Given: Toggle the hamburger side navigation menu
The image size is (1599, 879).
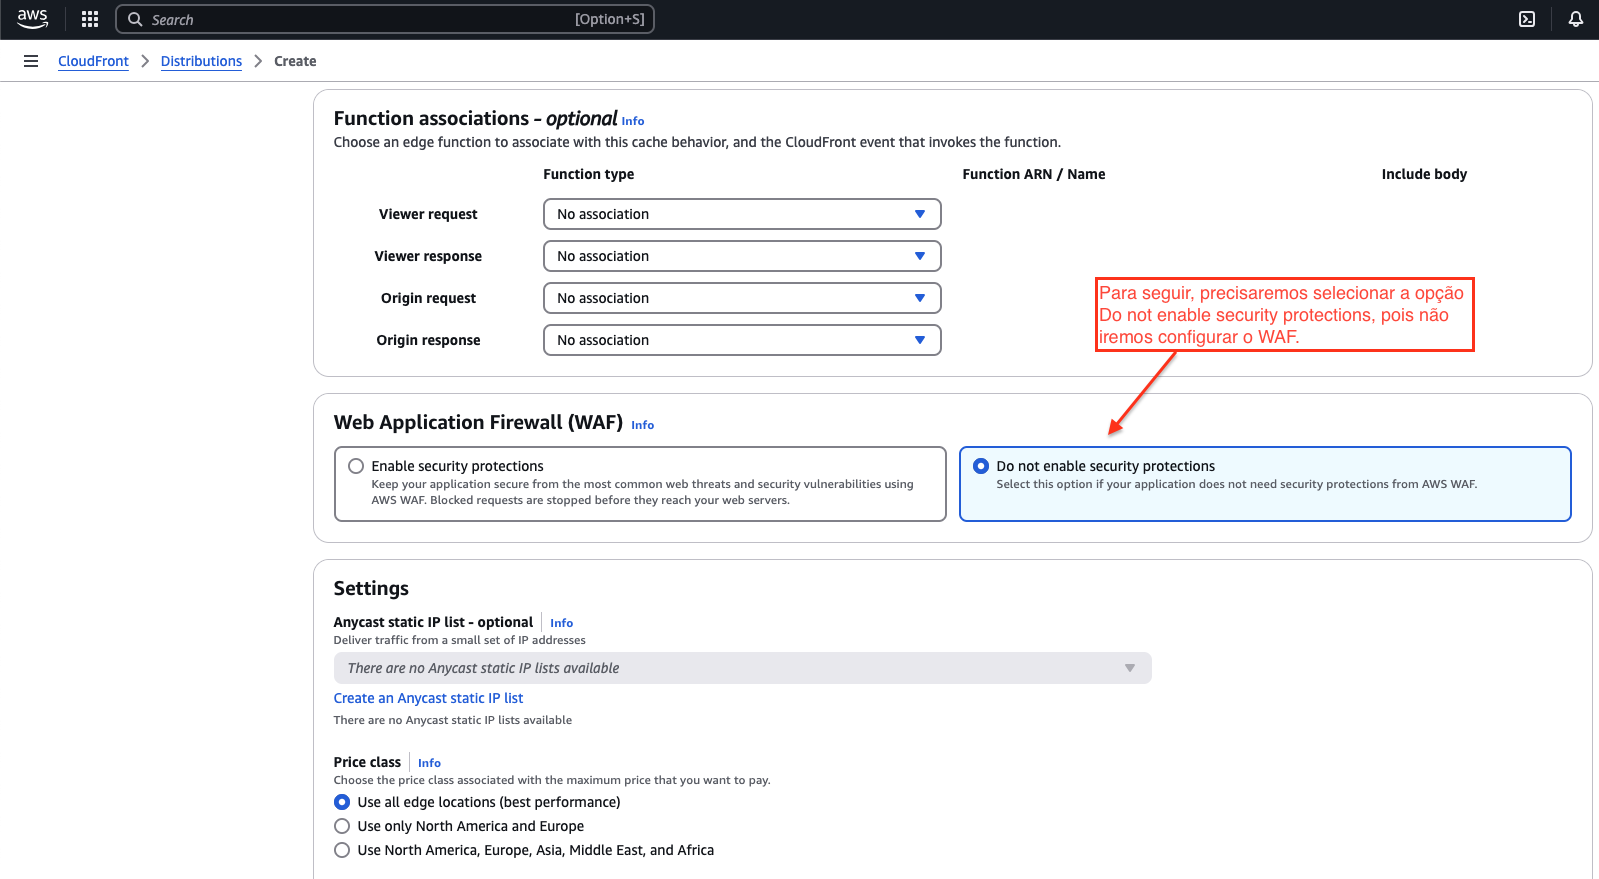Looking at the screenshot, I should (x=31, y=61).
